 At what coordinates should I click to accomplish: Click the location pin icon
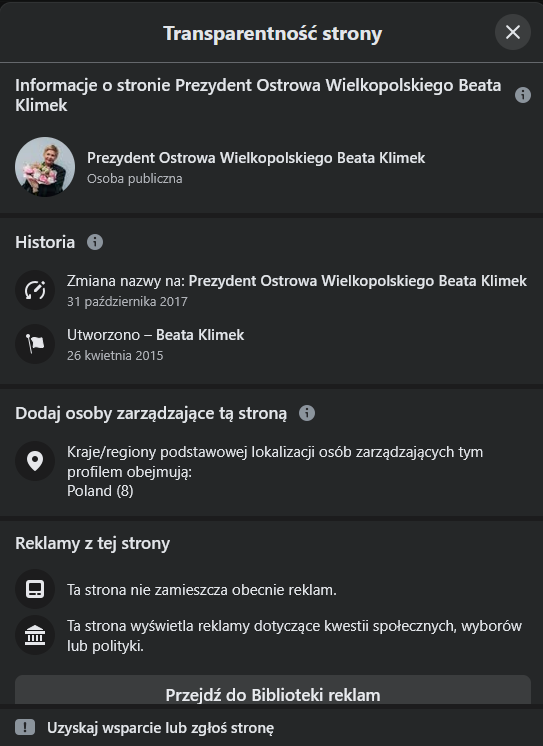(35, 461)
